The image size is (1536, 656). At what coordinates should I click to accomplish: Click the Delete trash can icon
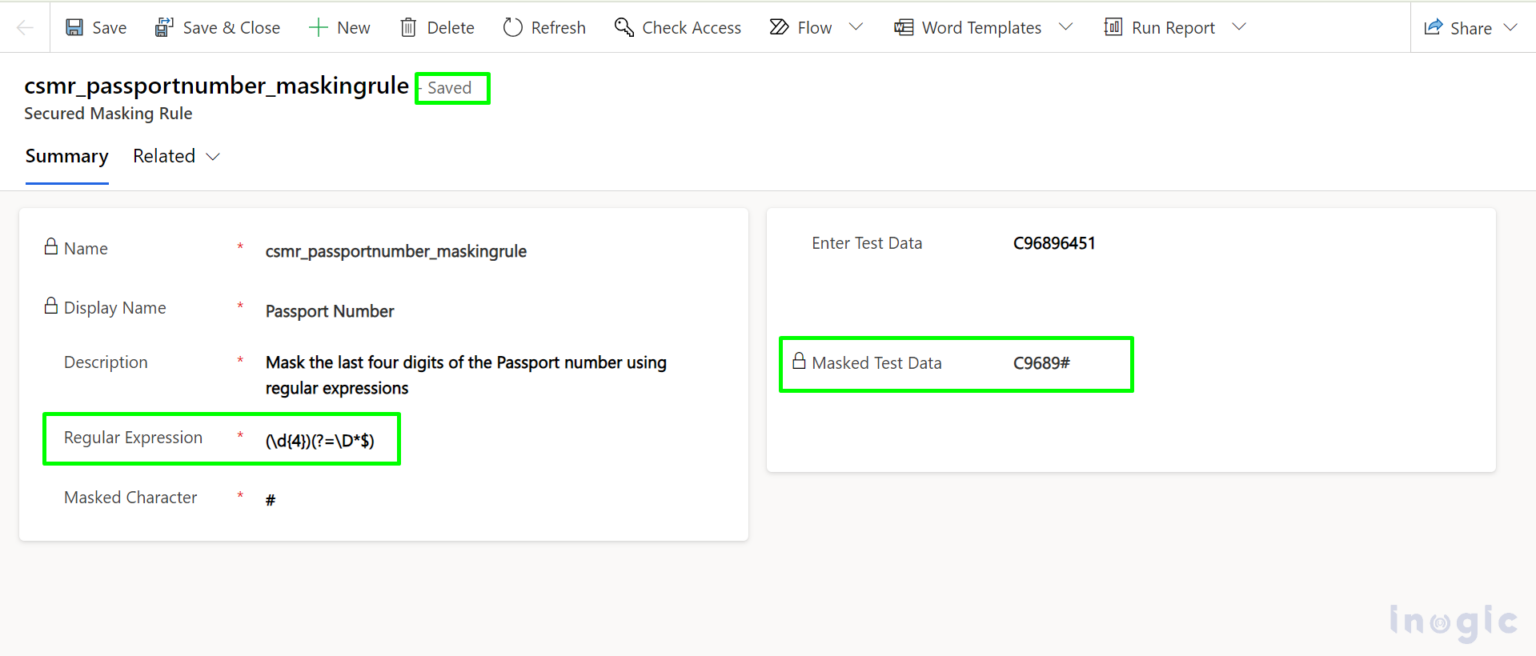click(408, 28)
